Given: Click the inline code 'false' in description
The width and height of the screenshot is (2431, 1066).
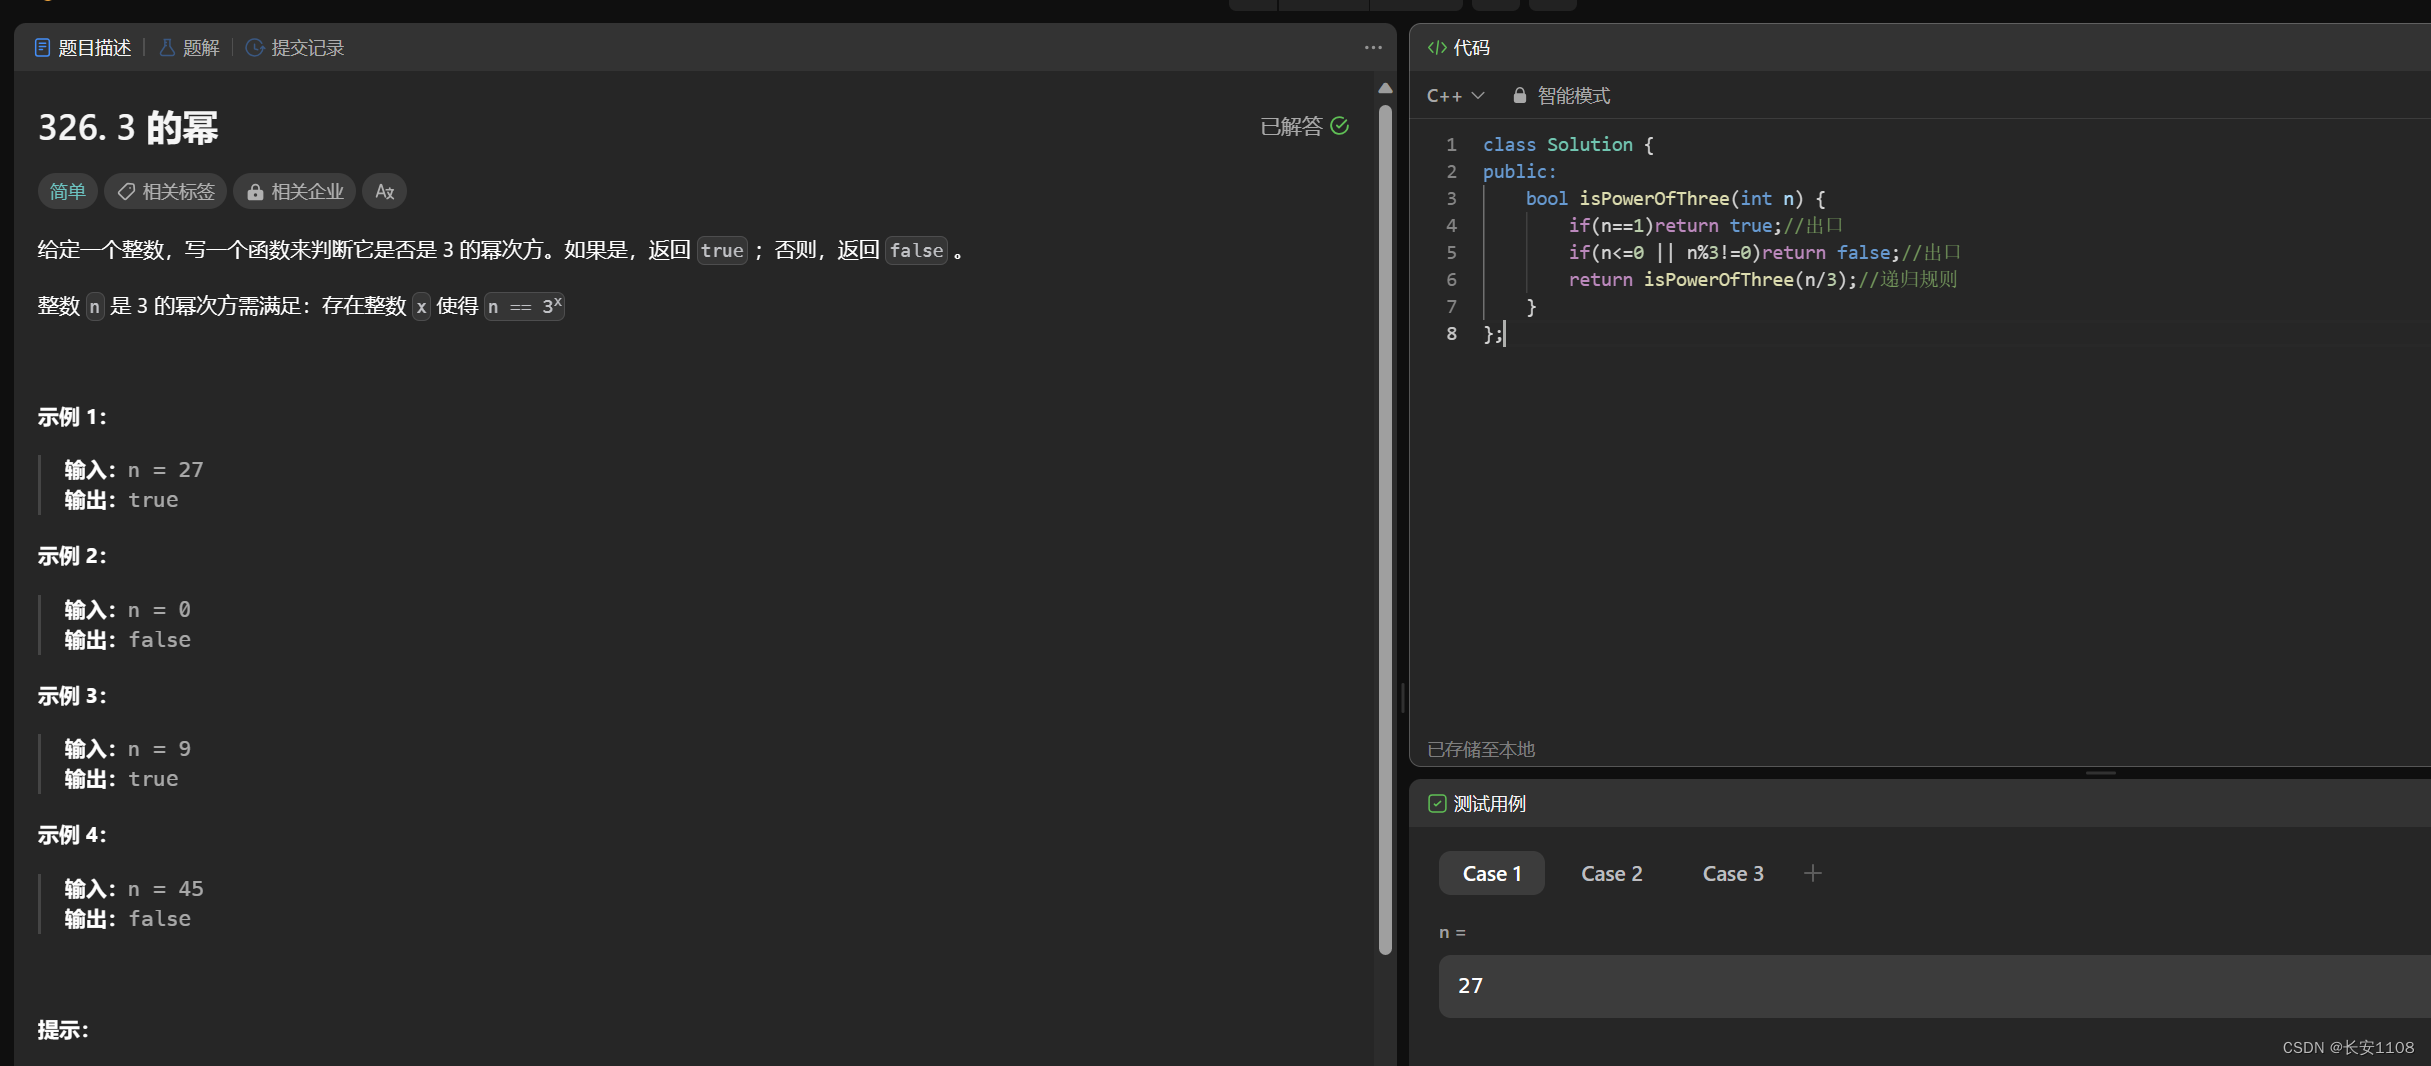Looking at the screenshot, I should point(916,250).
